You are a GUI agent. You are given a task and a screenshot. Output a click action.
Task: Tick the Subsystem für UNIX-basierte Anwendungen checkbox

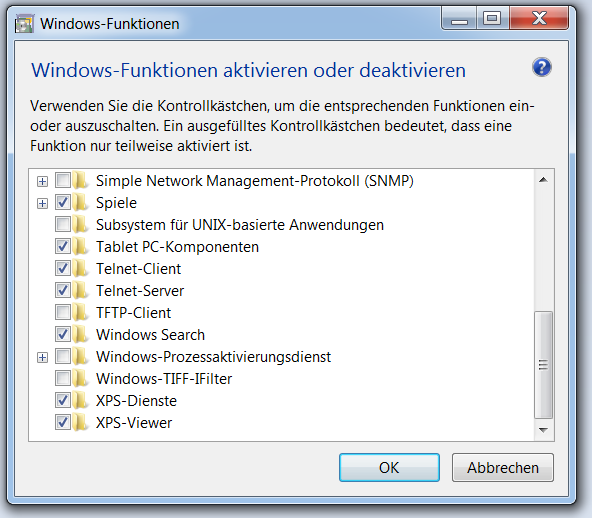click(63, 225)
